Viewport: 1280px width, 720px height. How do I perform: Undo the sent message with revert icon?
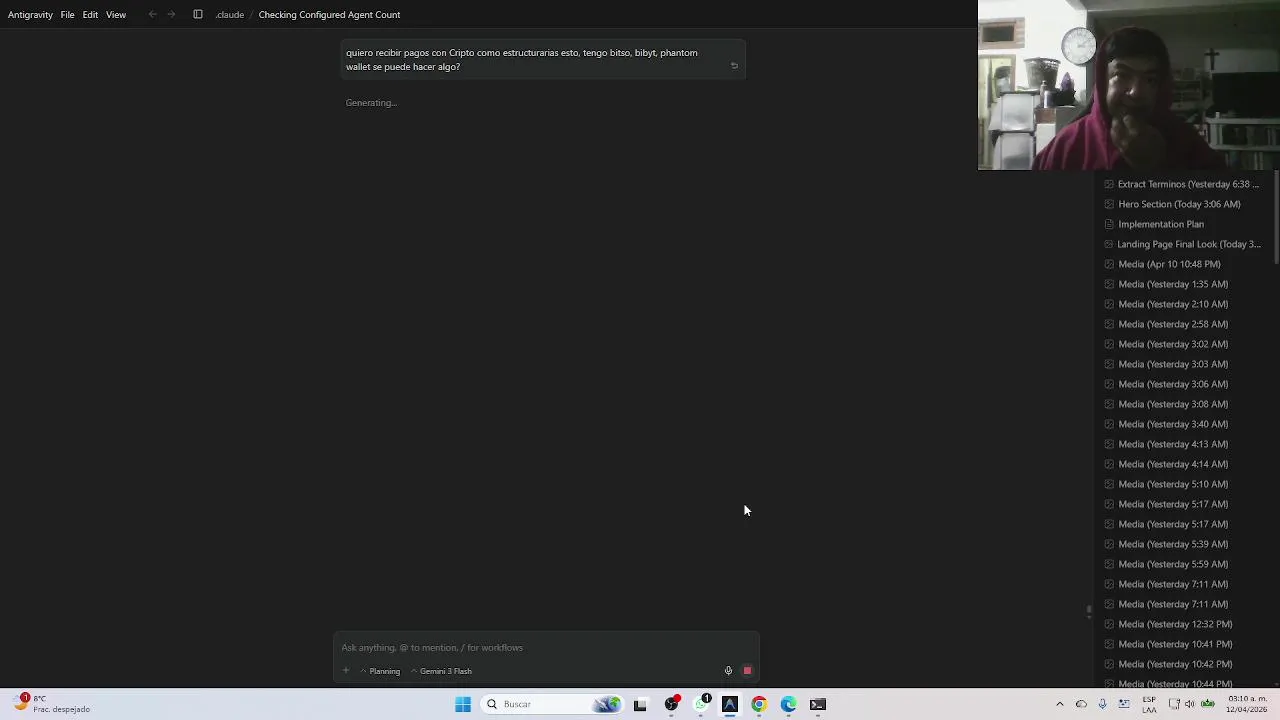(734, 66)
